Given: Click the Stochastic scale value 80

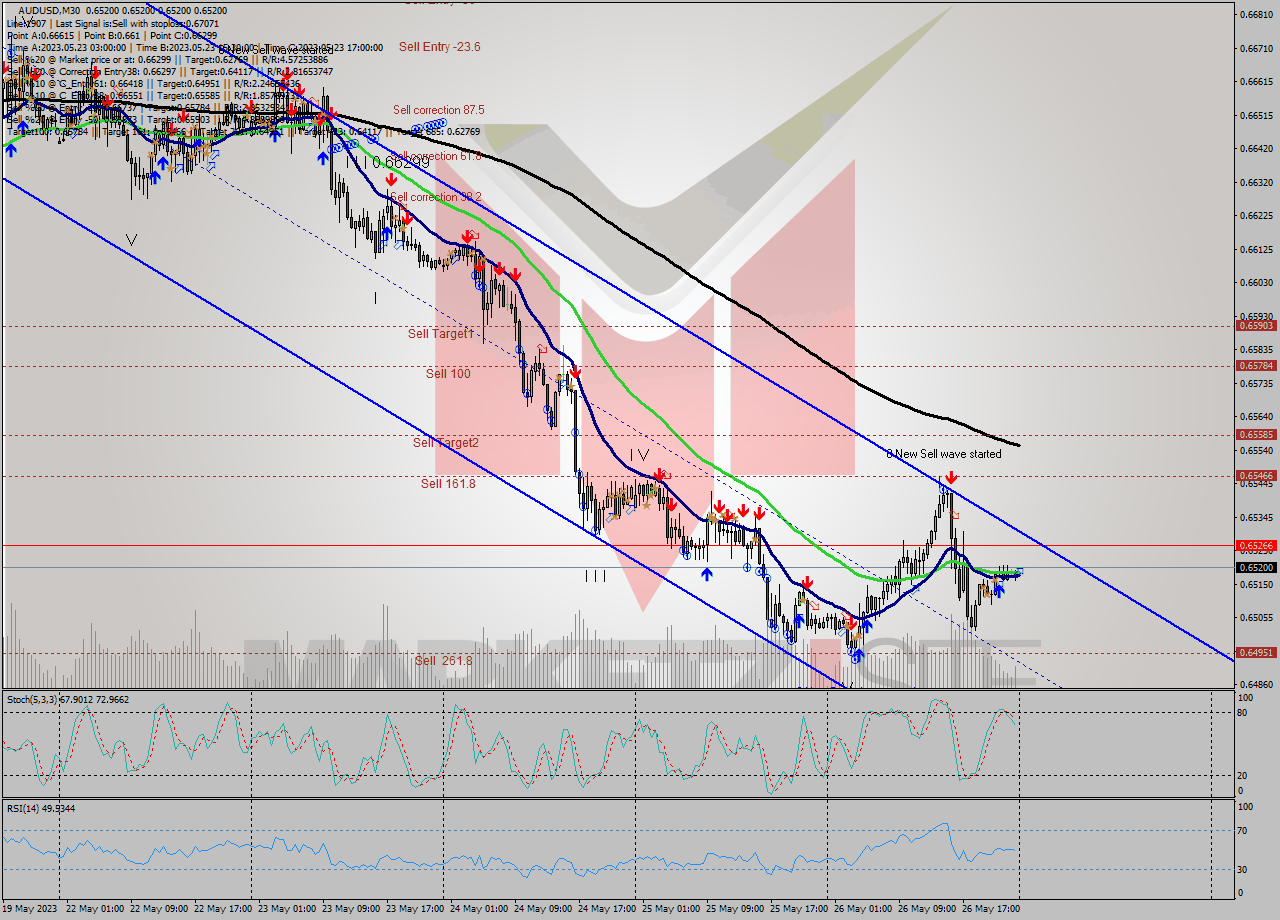Looking at the screenshot, I should [x=1244, y=713].
